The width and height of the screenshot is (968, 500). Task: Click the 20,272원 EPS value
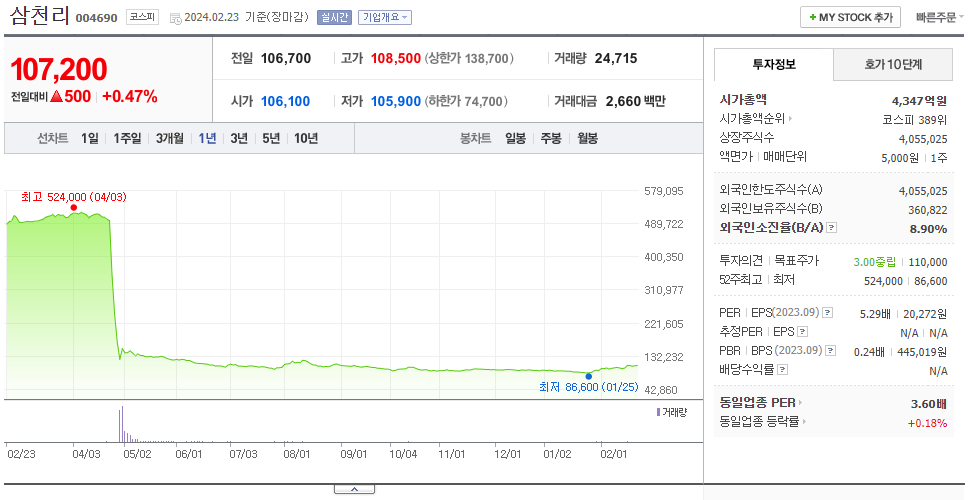tap(925, 314)
